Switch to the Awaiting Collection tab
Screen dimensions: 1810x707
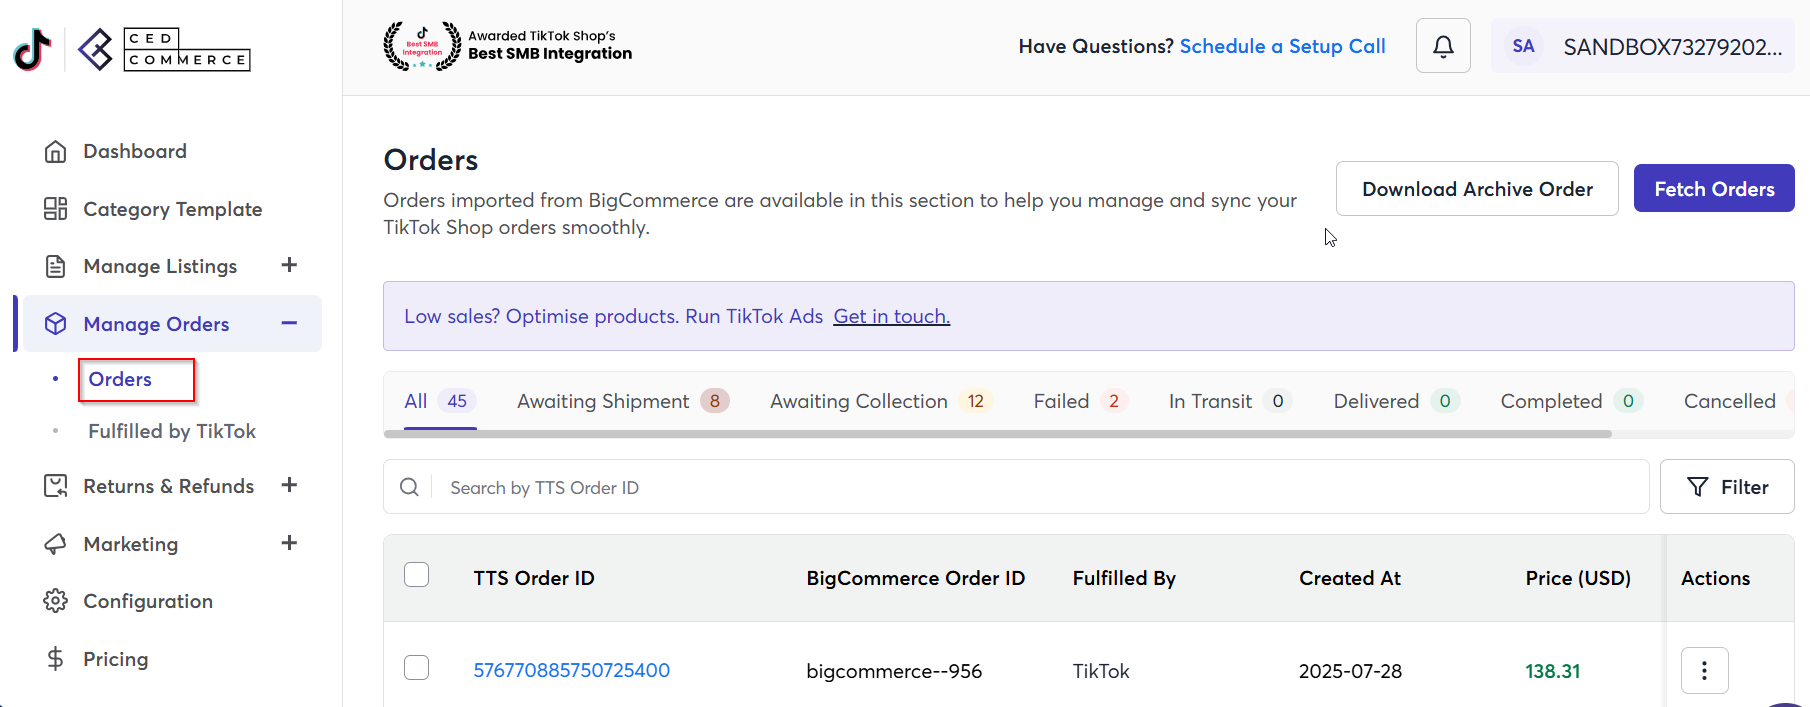click(x=881, y=401)
